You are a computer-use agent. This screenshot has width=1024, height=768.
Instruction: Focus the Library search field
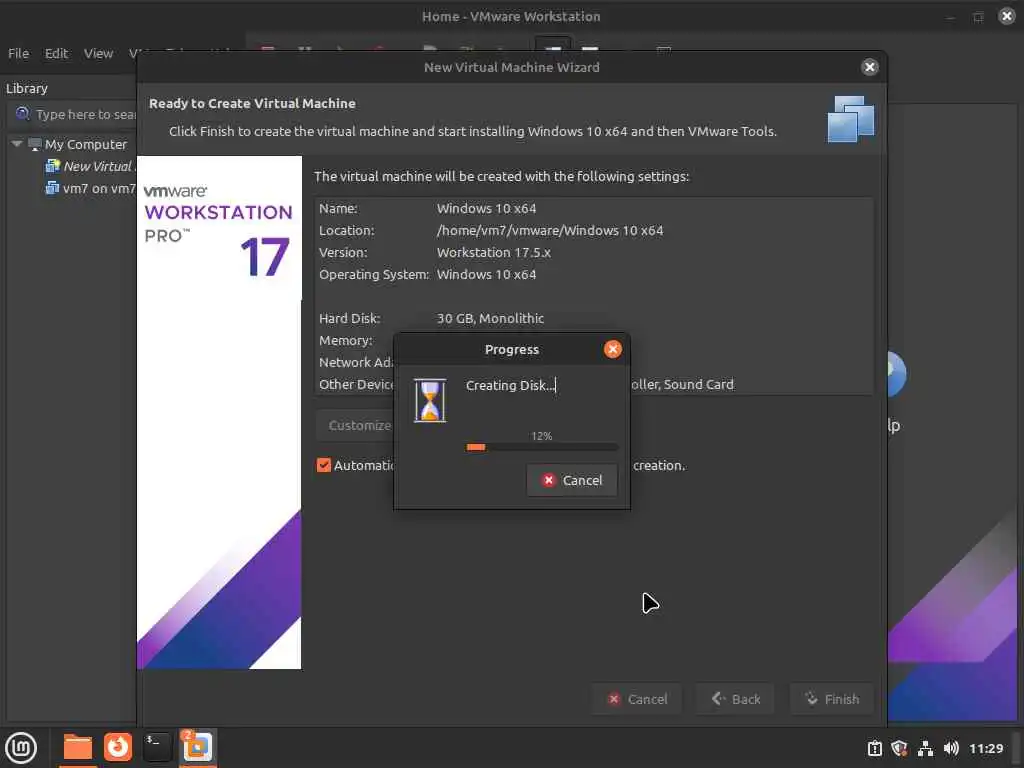[73, 114]
